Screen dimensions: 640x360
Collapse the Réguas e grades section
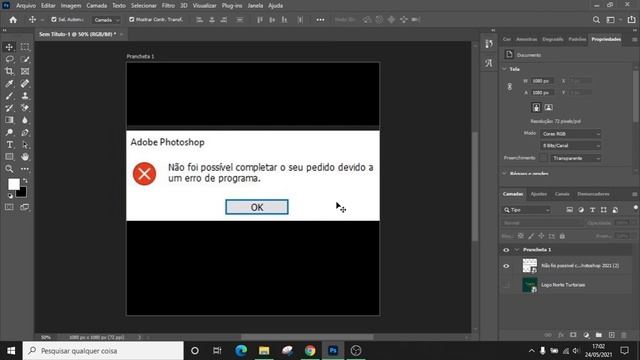(x=504, y=173)
